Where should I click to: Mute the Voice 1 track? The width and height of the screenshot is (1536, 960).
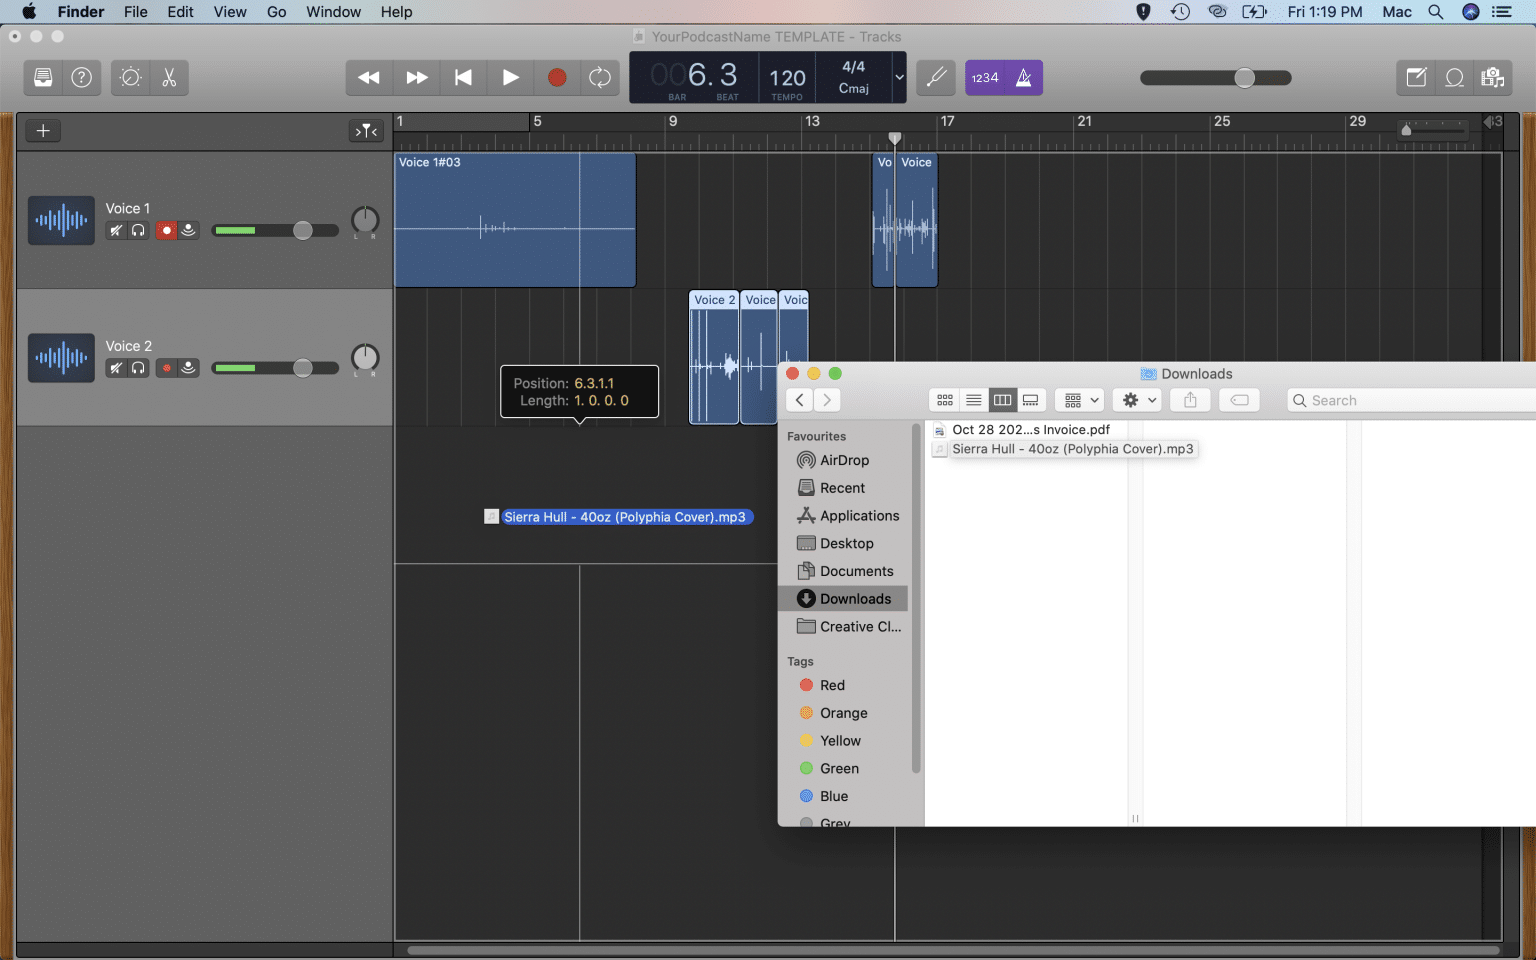pos(116,230)
